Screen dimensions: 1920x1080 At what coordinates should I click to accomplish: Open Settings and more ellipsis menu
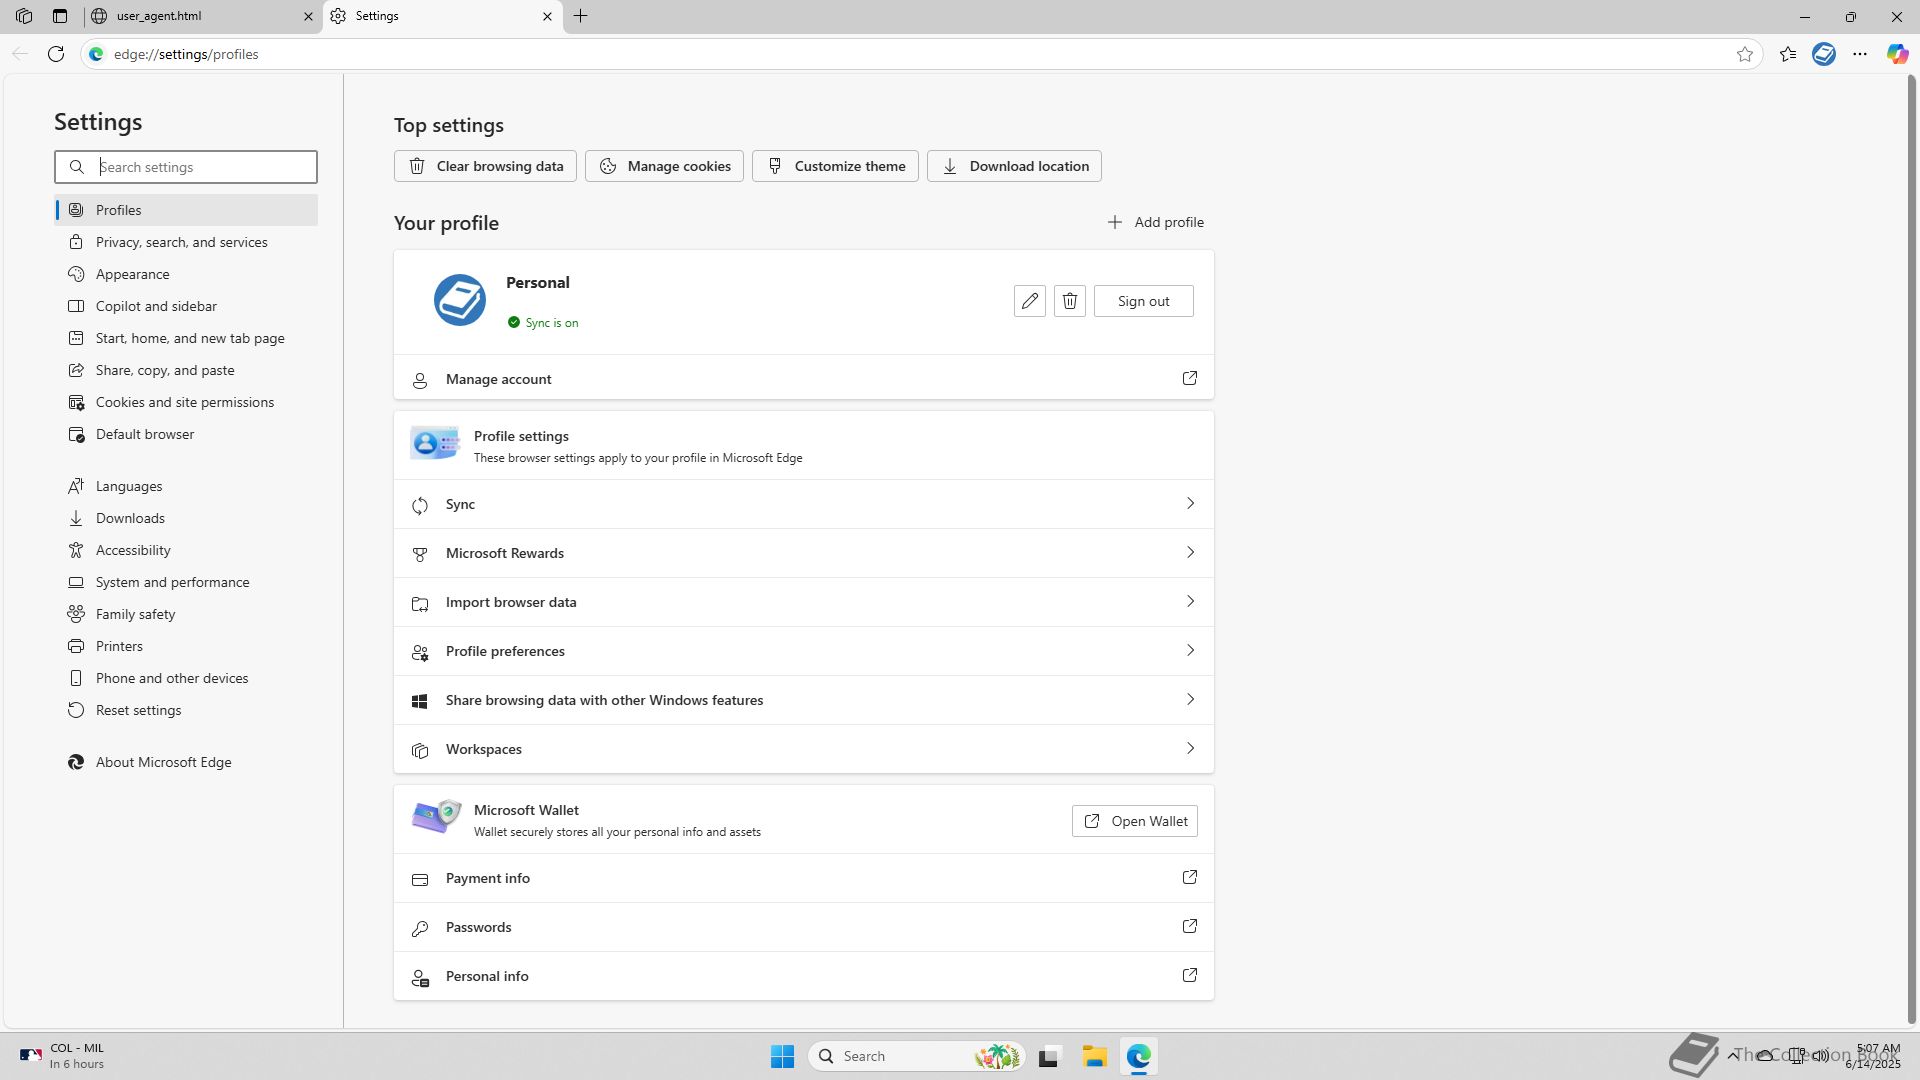[1860, 54]
